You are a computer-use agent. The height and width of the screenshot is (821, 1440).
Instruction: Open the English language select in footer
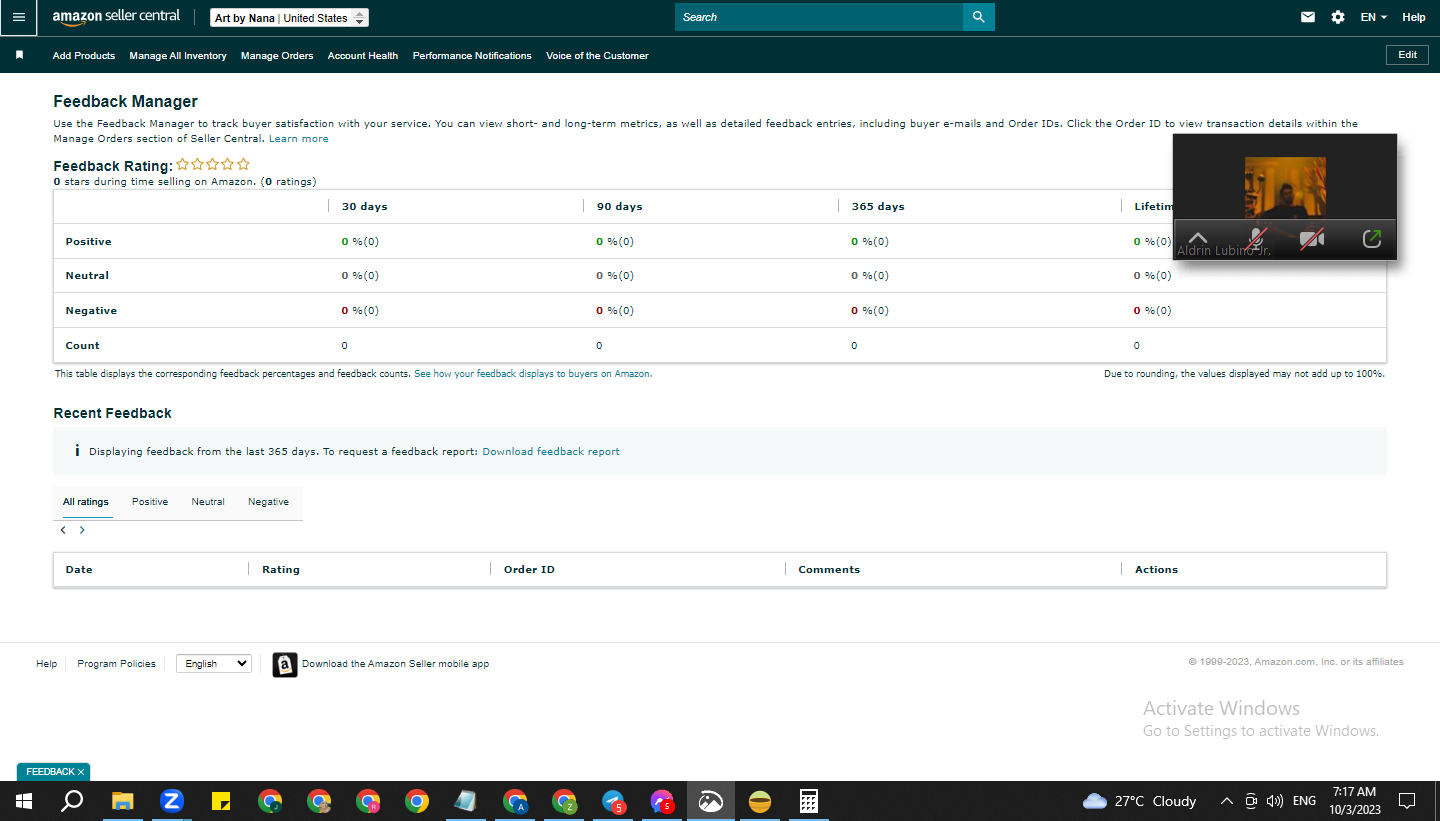tap(214, 663)
